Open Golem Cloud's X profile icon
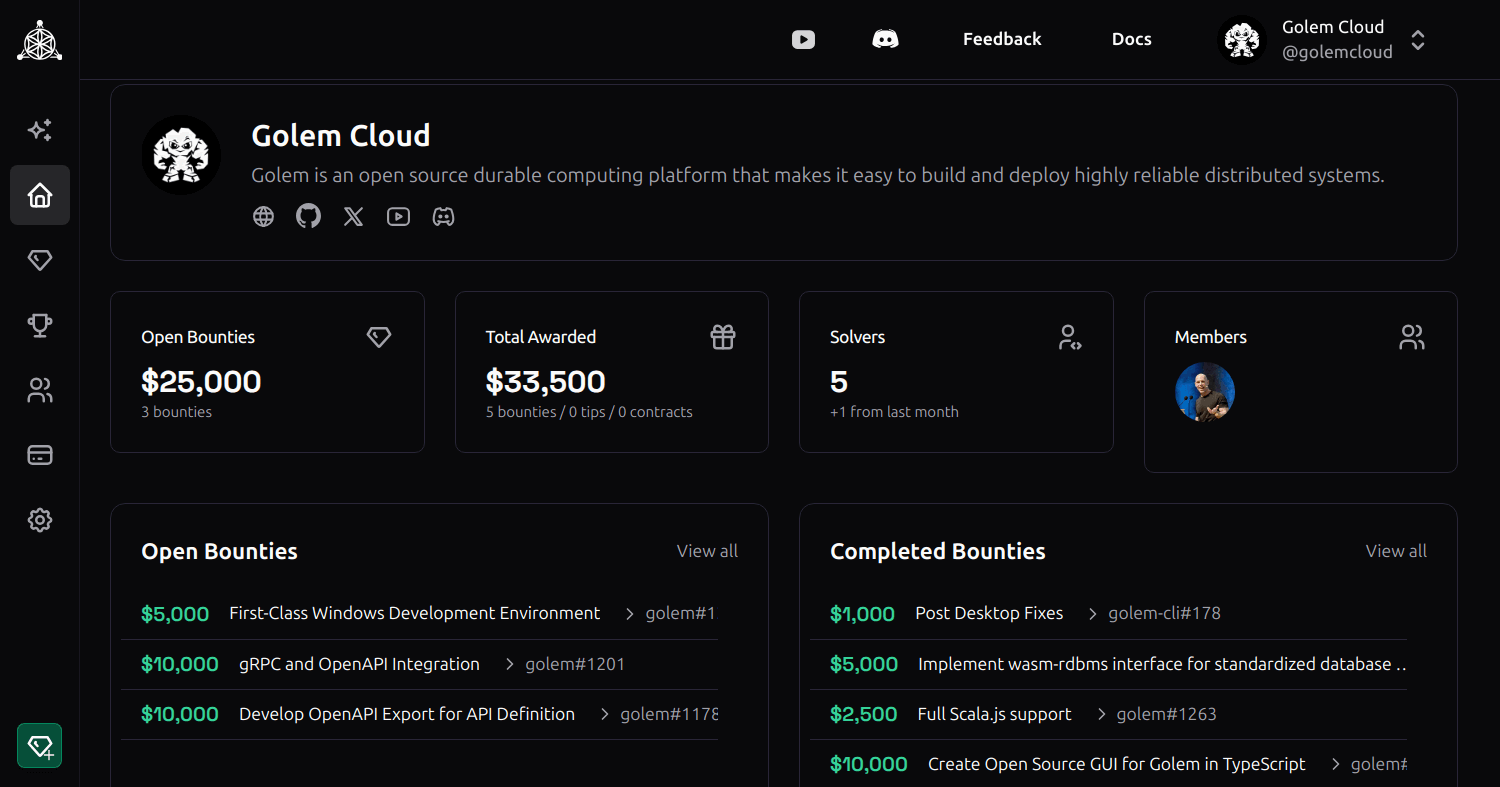Image resolution: width=1500 pixels, height=787 pixels. 354,216
